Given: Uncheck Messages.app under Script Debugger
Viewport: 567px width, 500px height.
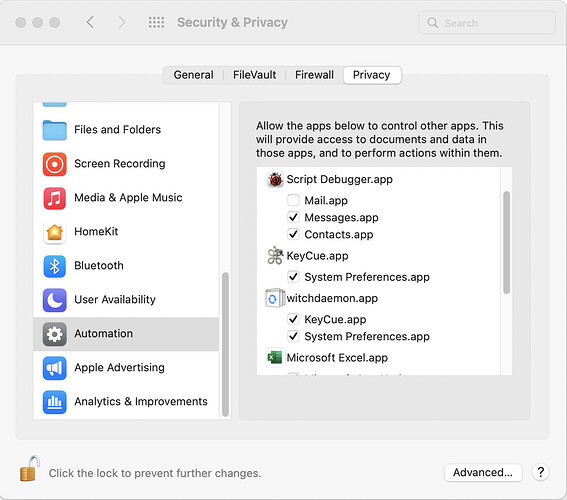Looking at the screenshot, I should click(293, 217).
